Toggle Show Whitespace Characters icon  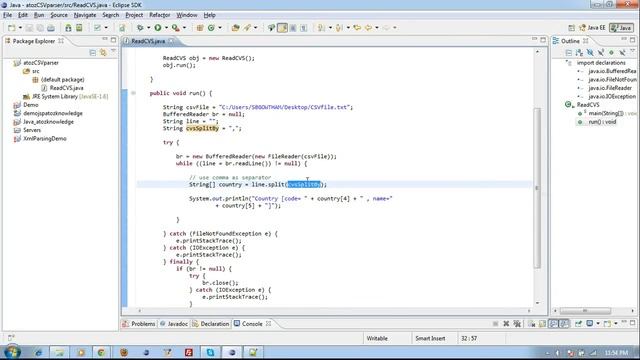pyautogui.click(x=303, y=28)
